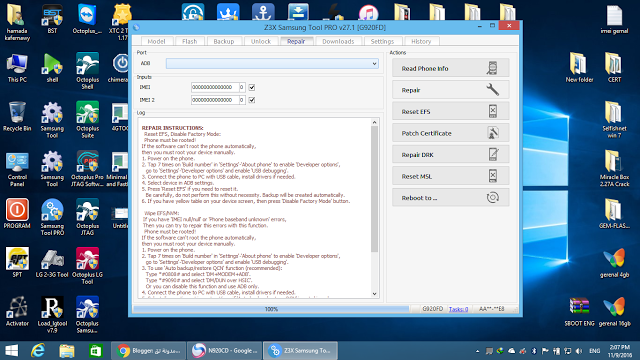Click the Repair wrench action button
Screen dimensions: 640x360
pos(451,90)
